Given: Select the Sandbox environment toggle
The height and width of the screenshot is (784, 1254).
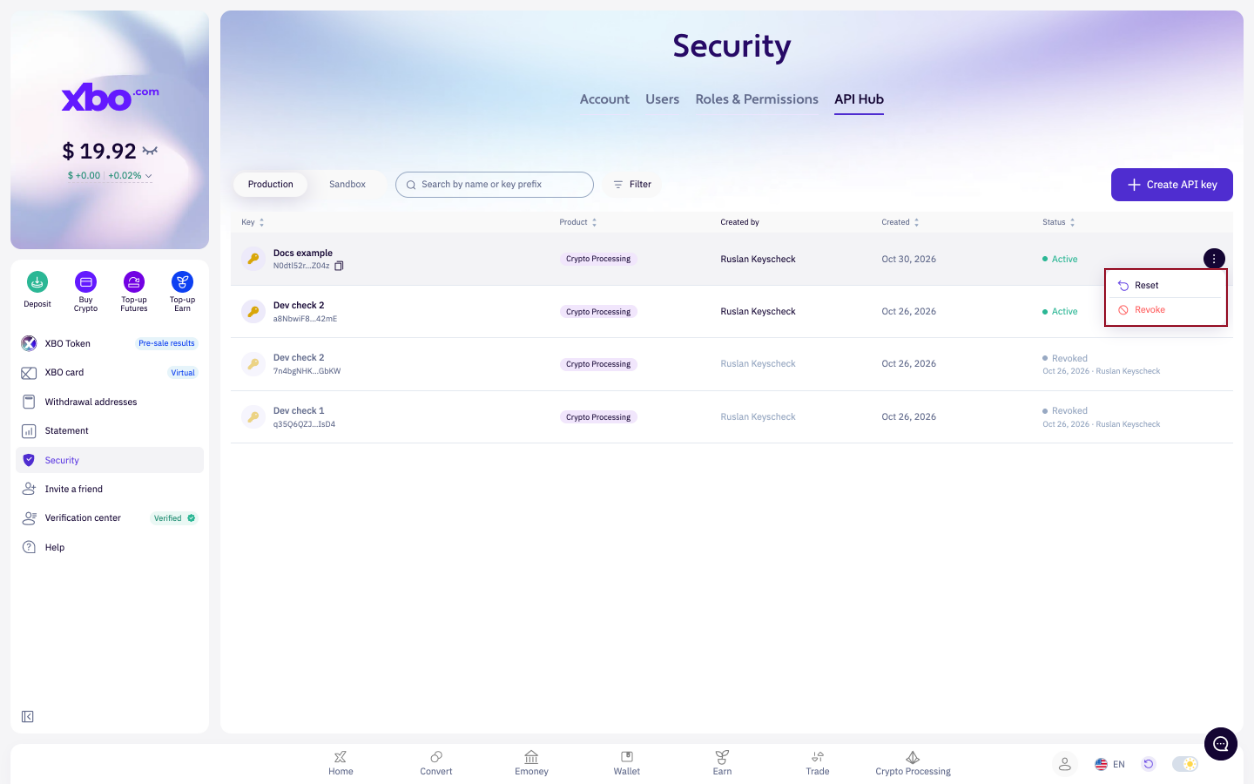Looking at the screenshot, I should [x=347, y=184].
